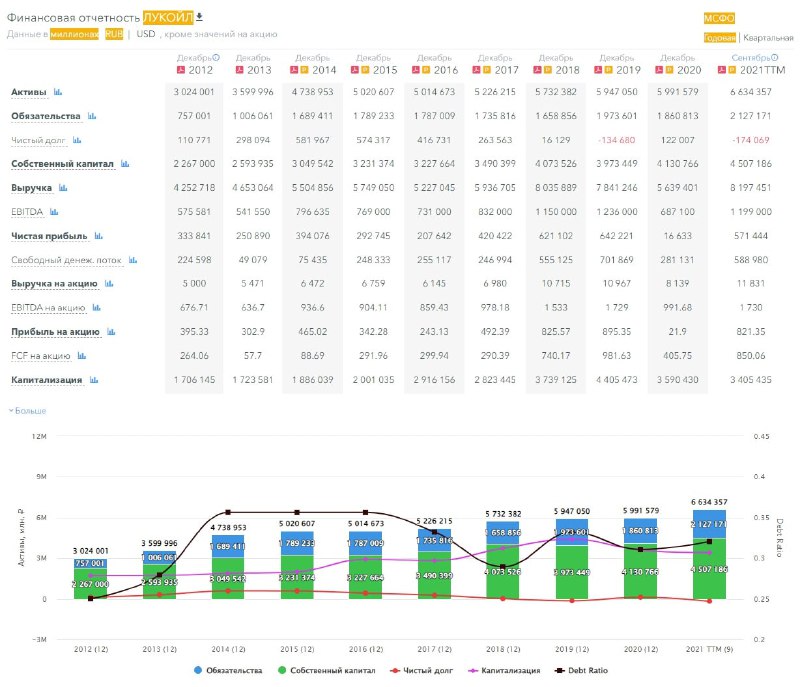This screenshot has height=687, width=800.
Task: Switch the currency to USD
Action: pos(146,34)
